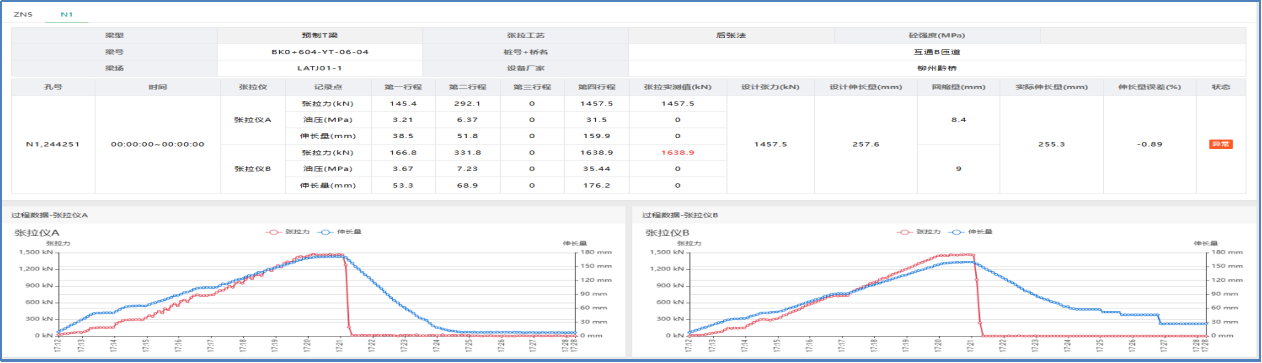
Task: Click the 后张法 process value
Action: (731, 34)
